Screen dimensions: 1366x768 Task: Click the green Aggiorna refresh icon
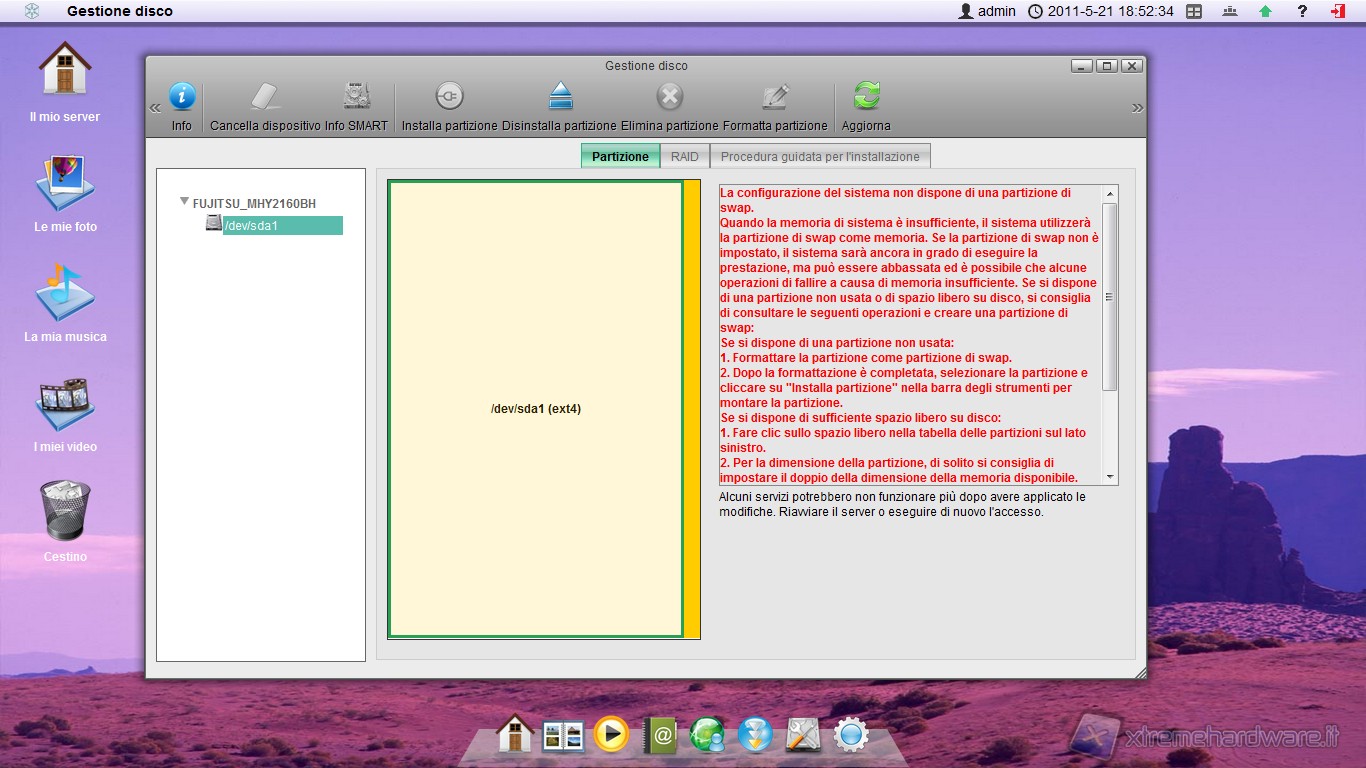(x=866, y=97)
